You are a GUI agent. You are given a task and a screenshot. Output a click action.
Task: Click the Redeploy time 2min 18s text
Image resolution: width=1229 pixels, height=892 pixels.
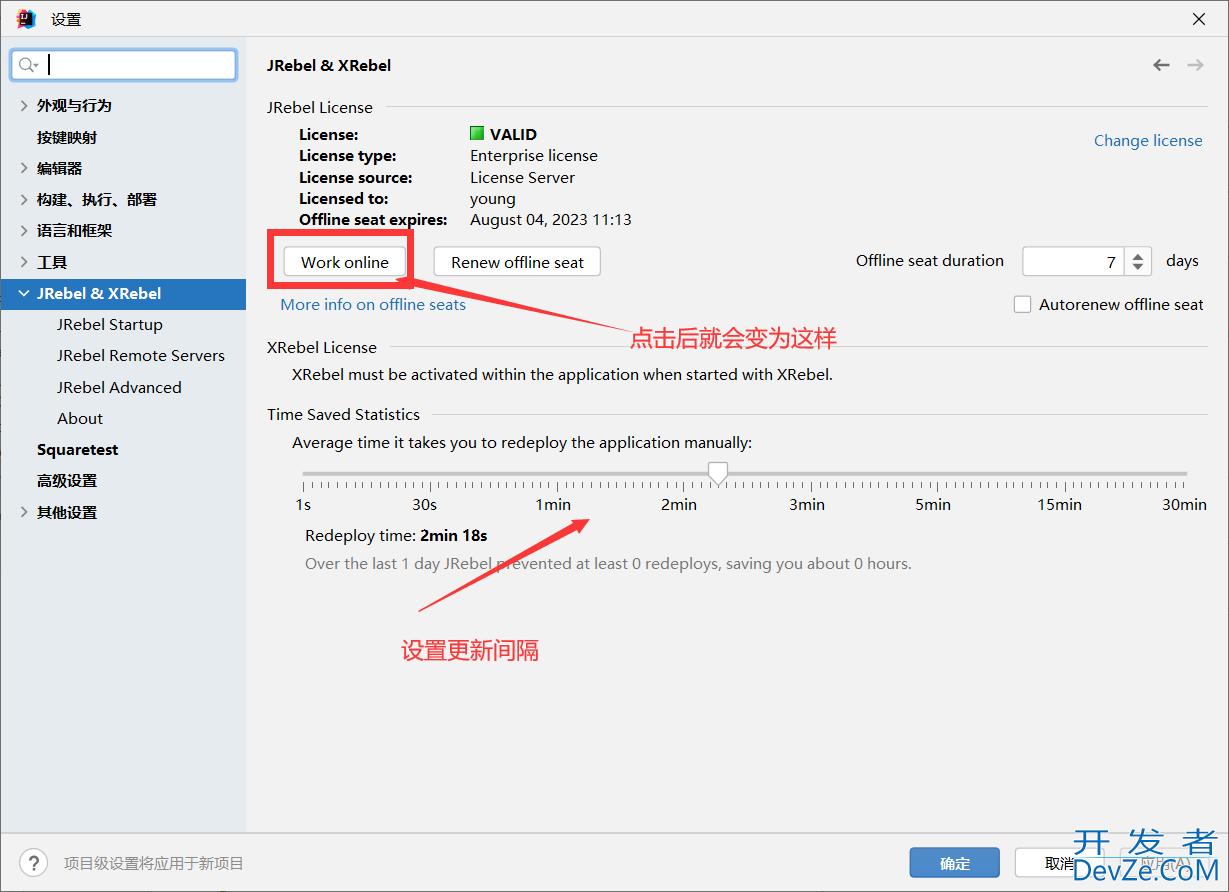[x=396, y=535]
